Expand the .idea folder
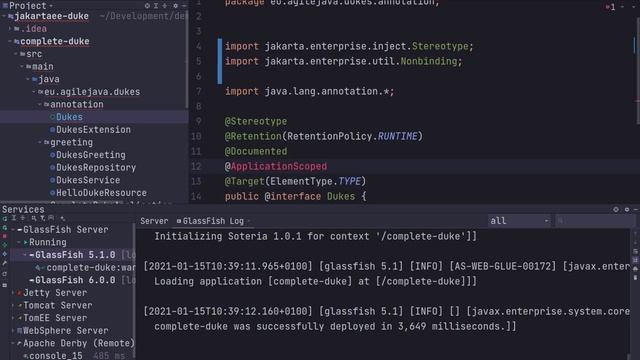The height and width of the screenshot is (360, 640). click(10, 29)
